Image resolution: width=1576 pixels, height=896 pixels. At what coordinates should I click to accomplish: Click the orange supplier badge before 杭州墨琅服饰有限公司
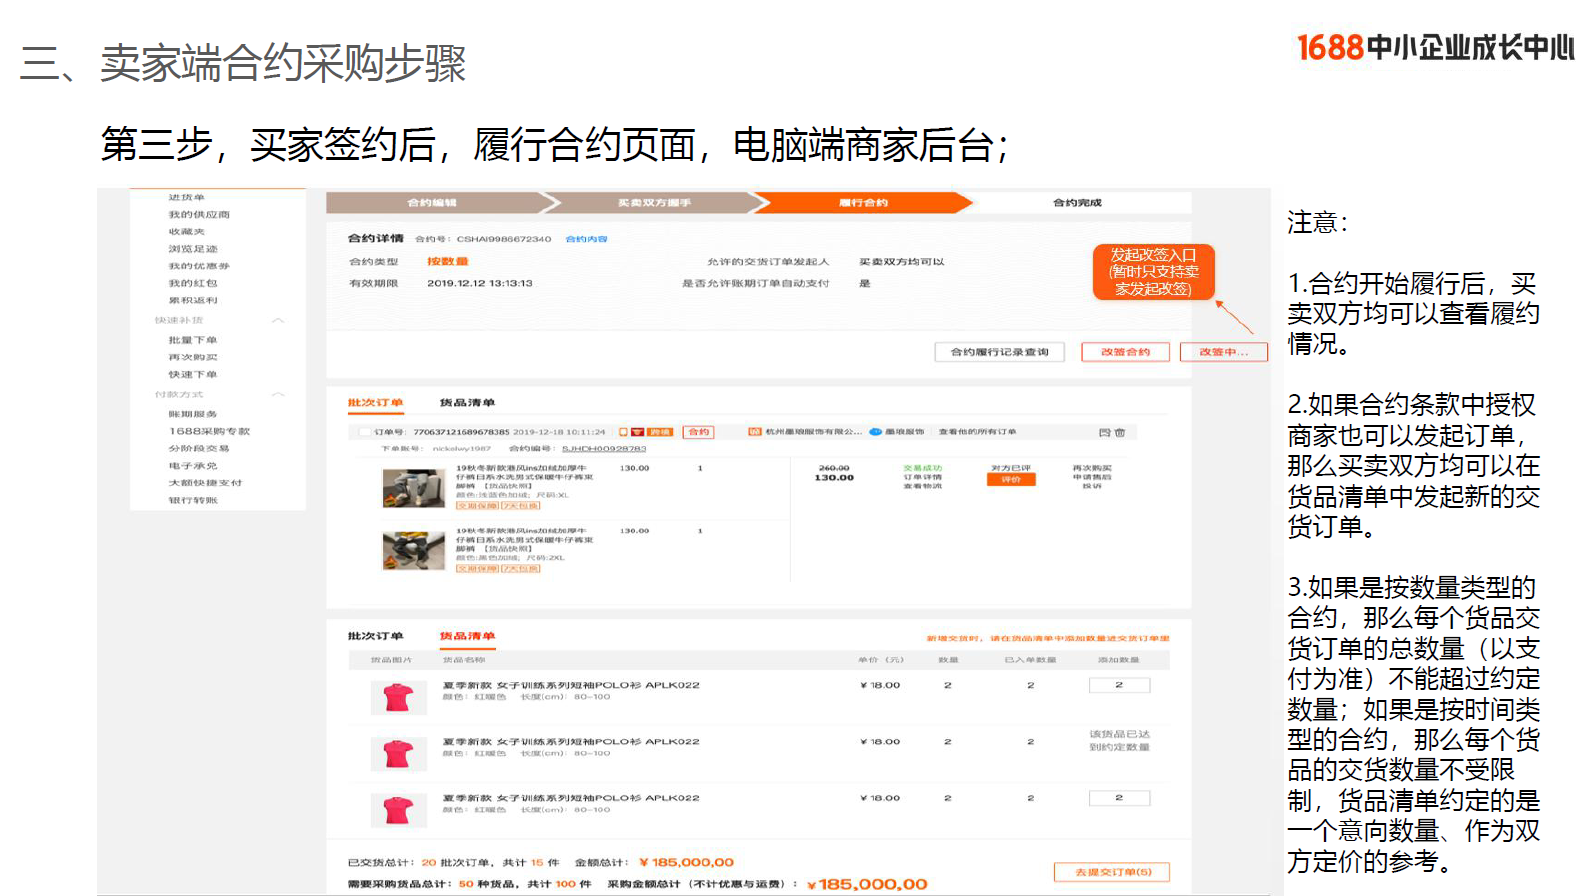point(755,432)
